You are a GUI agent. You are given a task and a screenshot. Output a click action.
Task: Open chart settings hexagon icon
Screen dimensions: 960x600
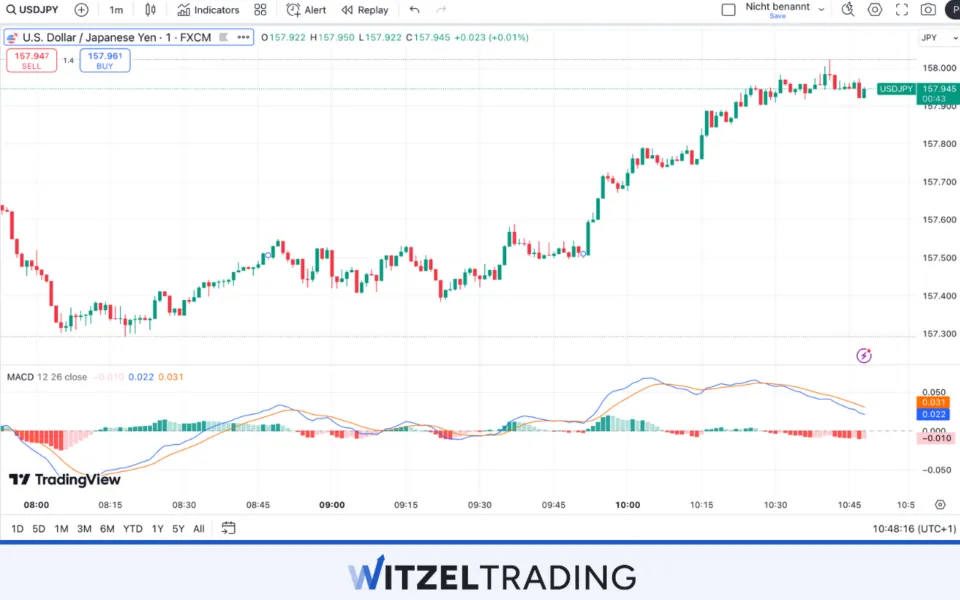pyautogui.click(x=875, y=10)
